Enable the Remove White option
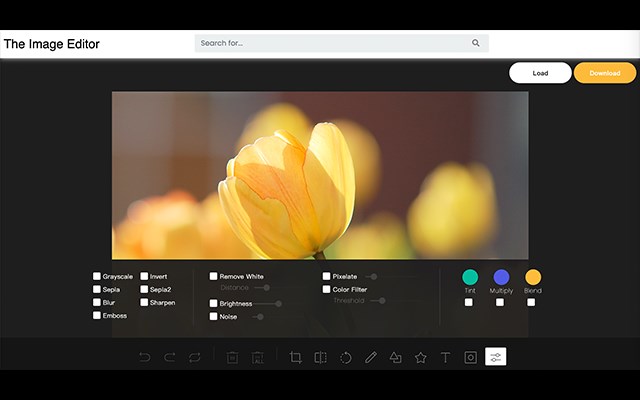640x400 pixels. point(213,276)
